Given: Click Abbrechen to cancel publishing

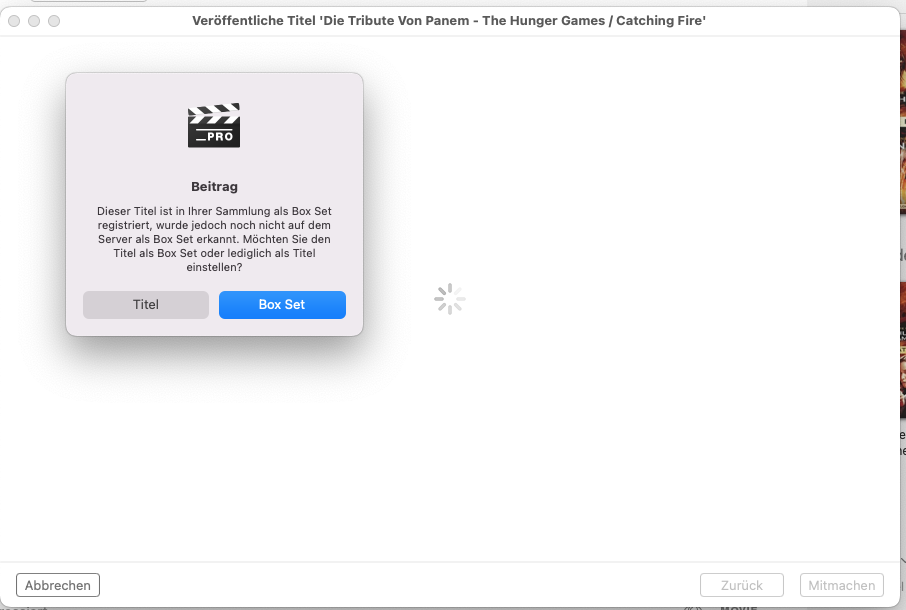Looking at the screenshot, I should point(58,585).
